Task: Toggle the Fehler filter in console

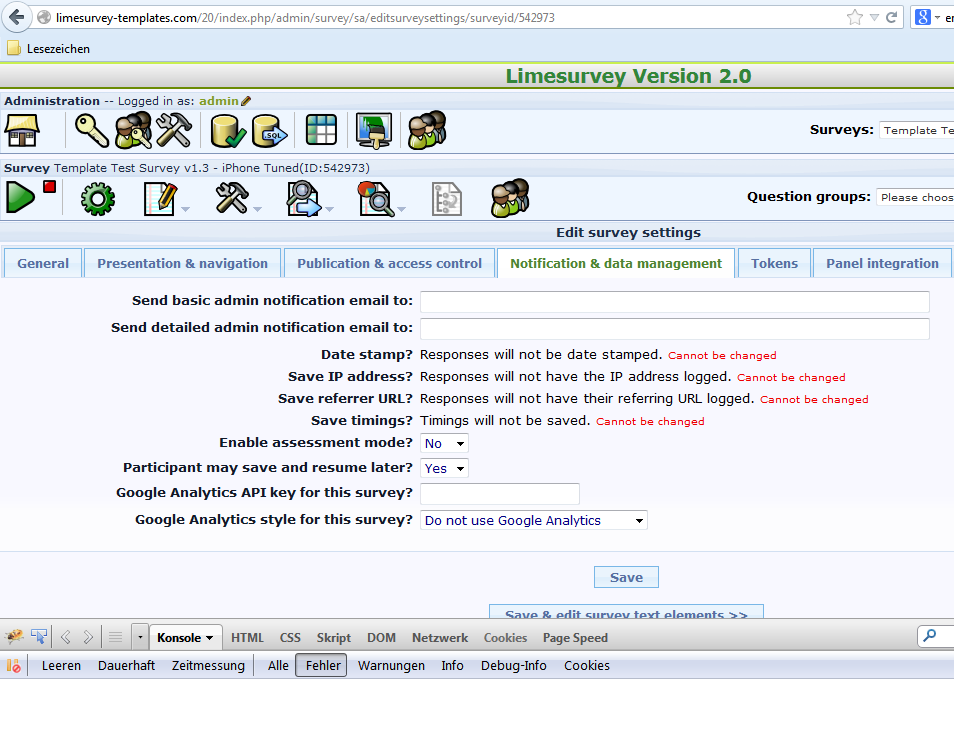Action: click(321, 665)
